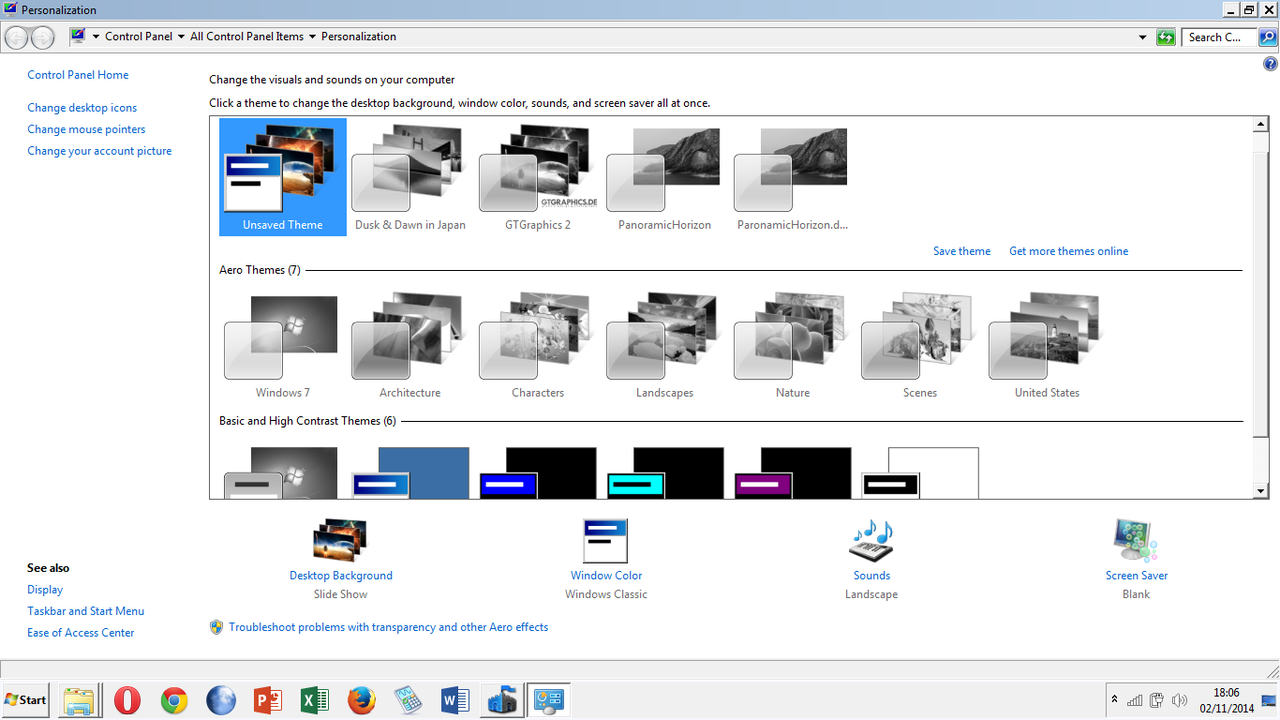Screen dimensions: 1280x720
Task: Open Taskbar and Start Menu link
Action: pyautogui.click(x=86, y=611)
